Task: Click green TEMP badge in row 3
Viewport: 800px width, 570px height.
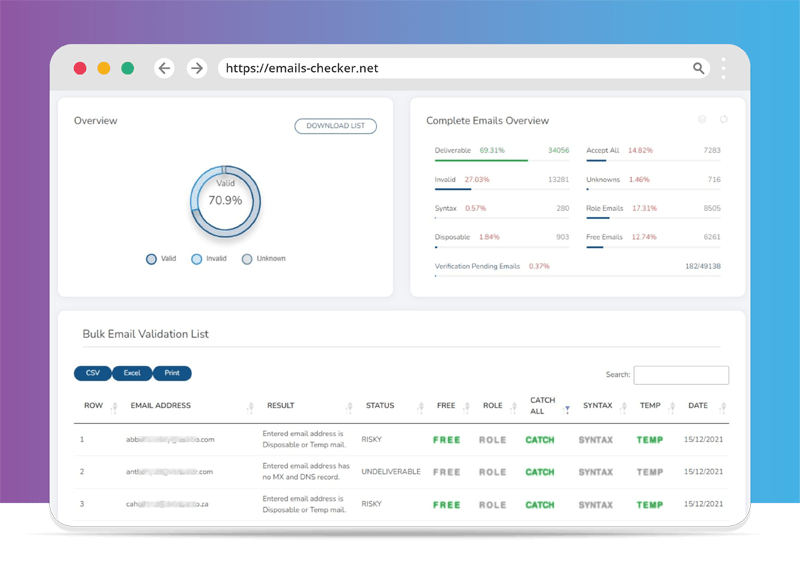Action: coord(650,505)
